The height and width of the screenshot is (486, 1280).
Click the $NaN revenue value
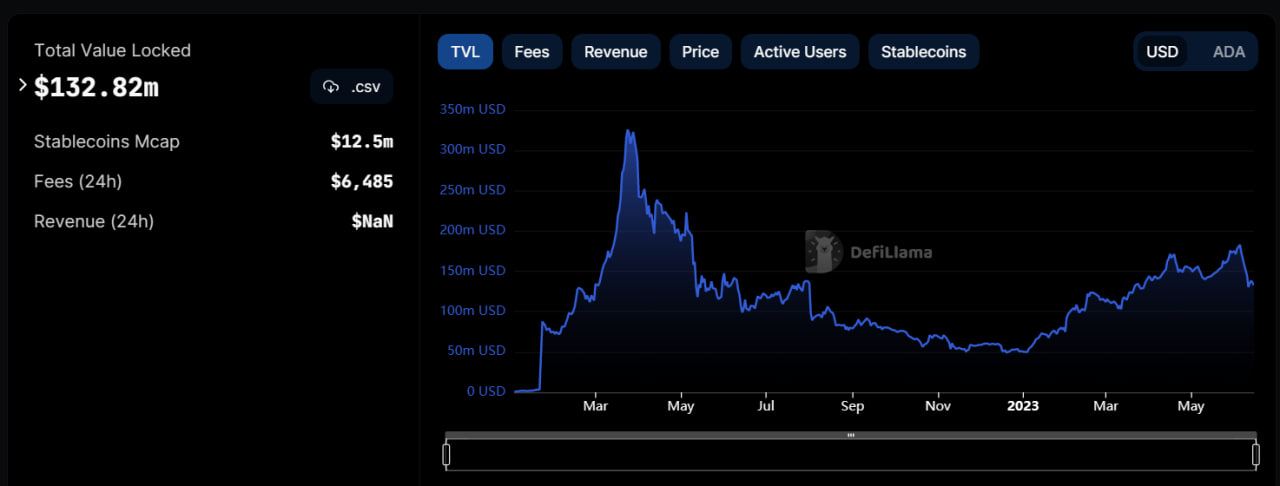click(372, 222)
